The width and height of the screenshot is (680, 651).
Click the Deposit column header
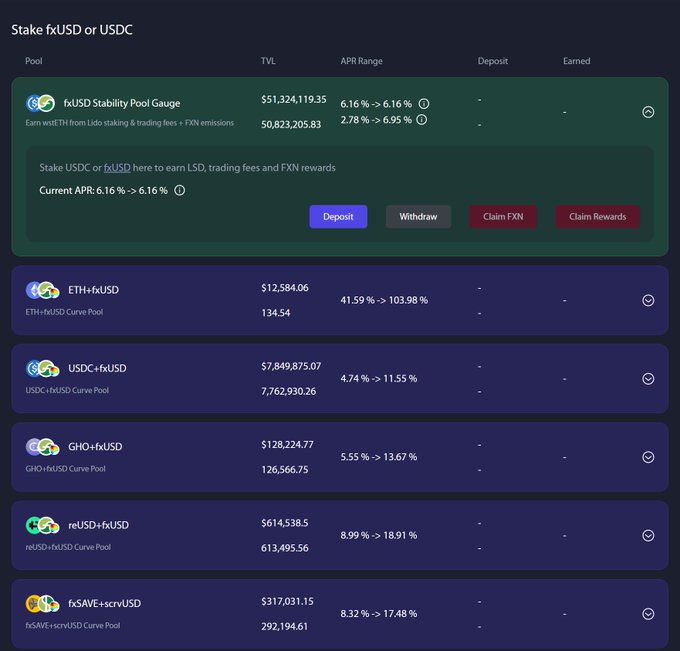(x=493, y=61)
